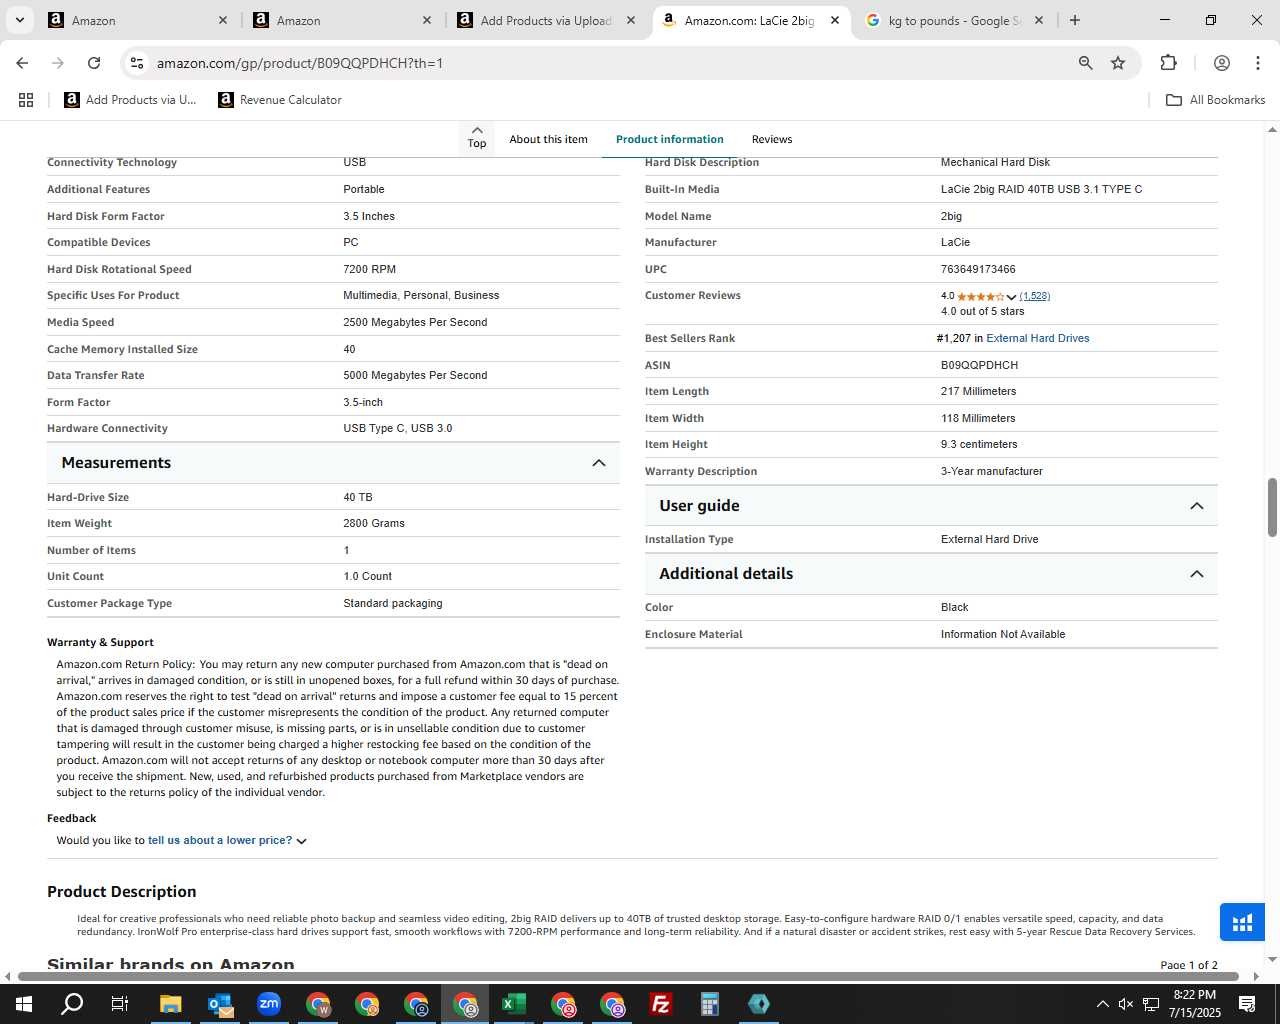Click the Item Weight value 2800 Grams
Screen dimensions: 1280x1024
[374, 523]
